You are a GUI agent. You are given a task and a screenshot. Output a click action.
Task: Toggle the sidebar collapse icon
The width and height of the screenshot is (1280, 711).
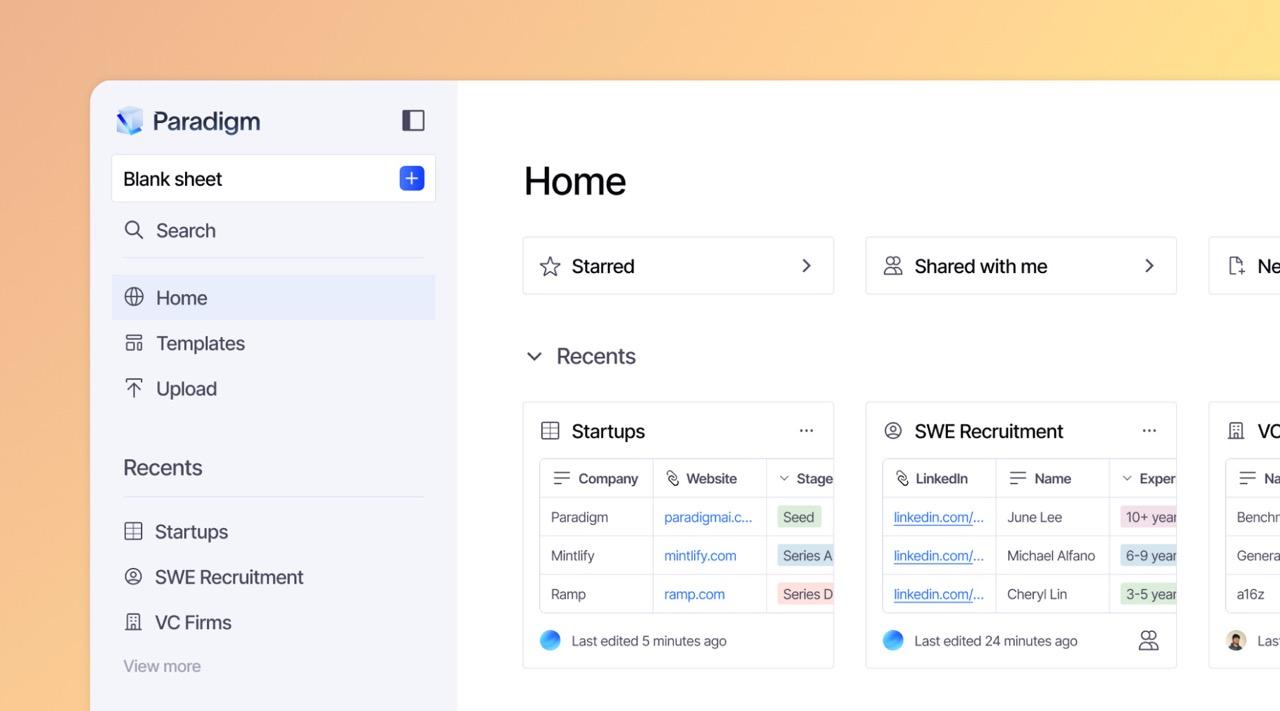[x=413, y=120]
